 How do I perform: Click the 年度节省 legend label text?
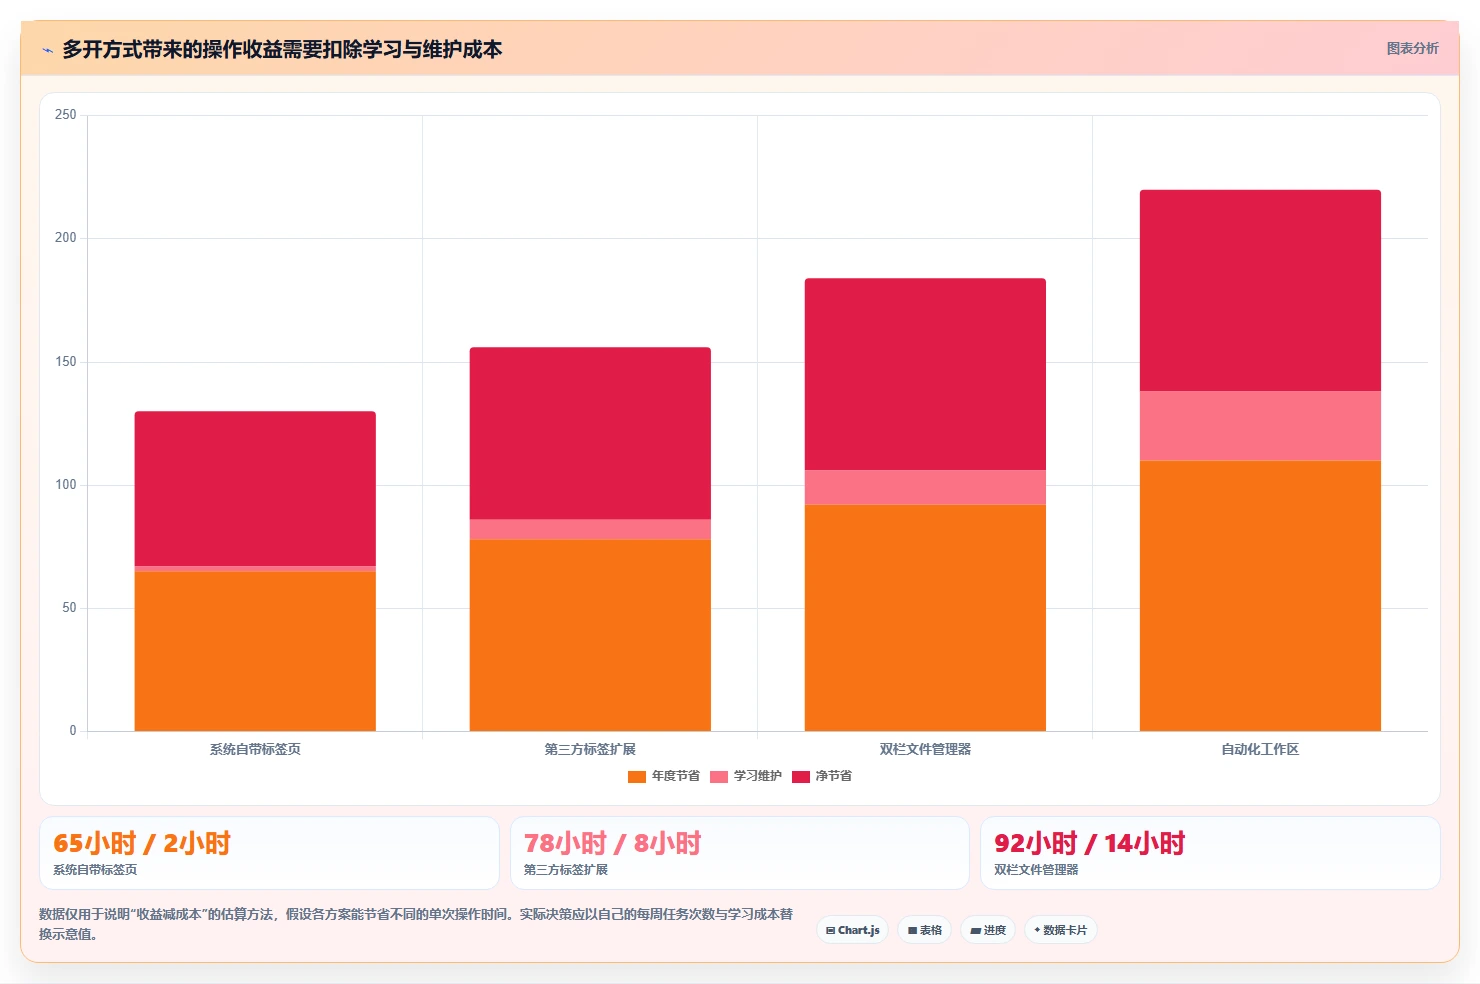pyautogui.click(x=676, y=776)
